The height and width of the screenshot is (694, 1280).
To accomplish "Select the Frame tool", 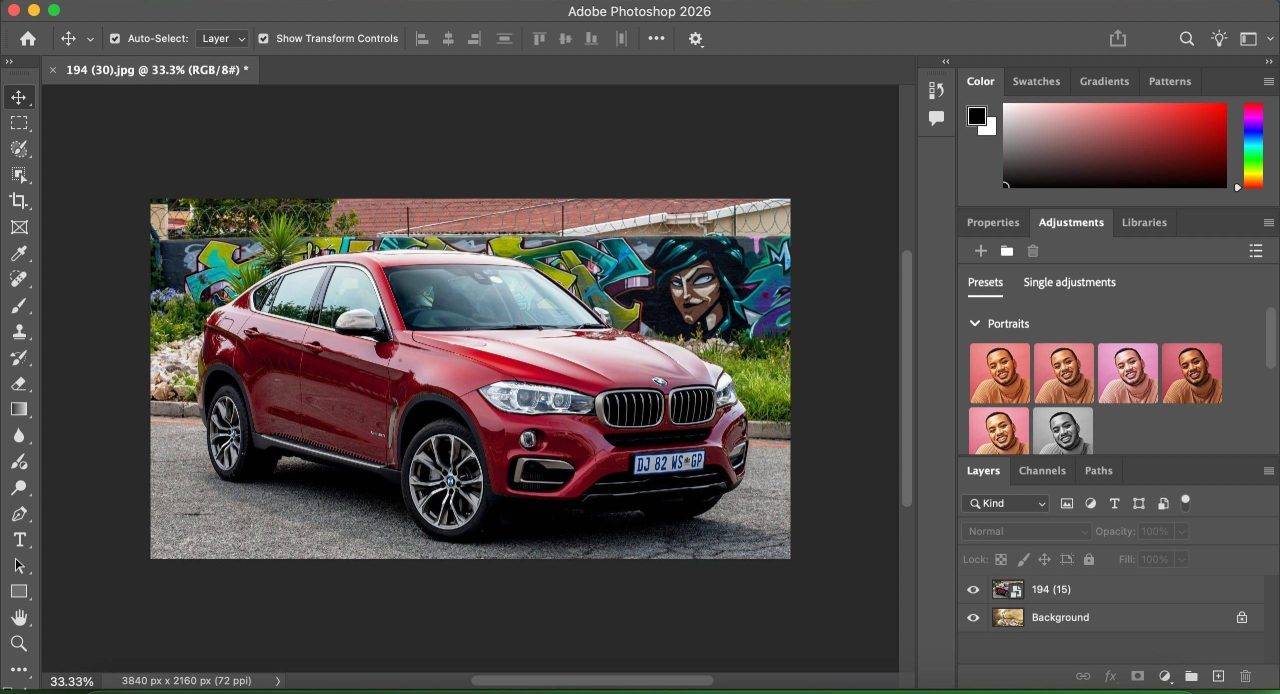I will 19,227.
